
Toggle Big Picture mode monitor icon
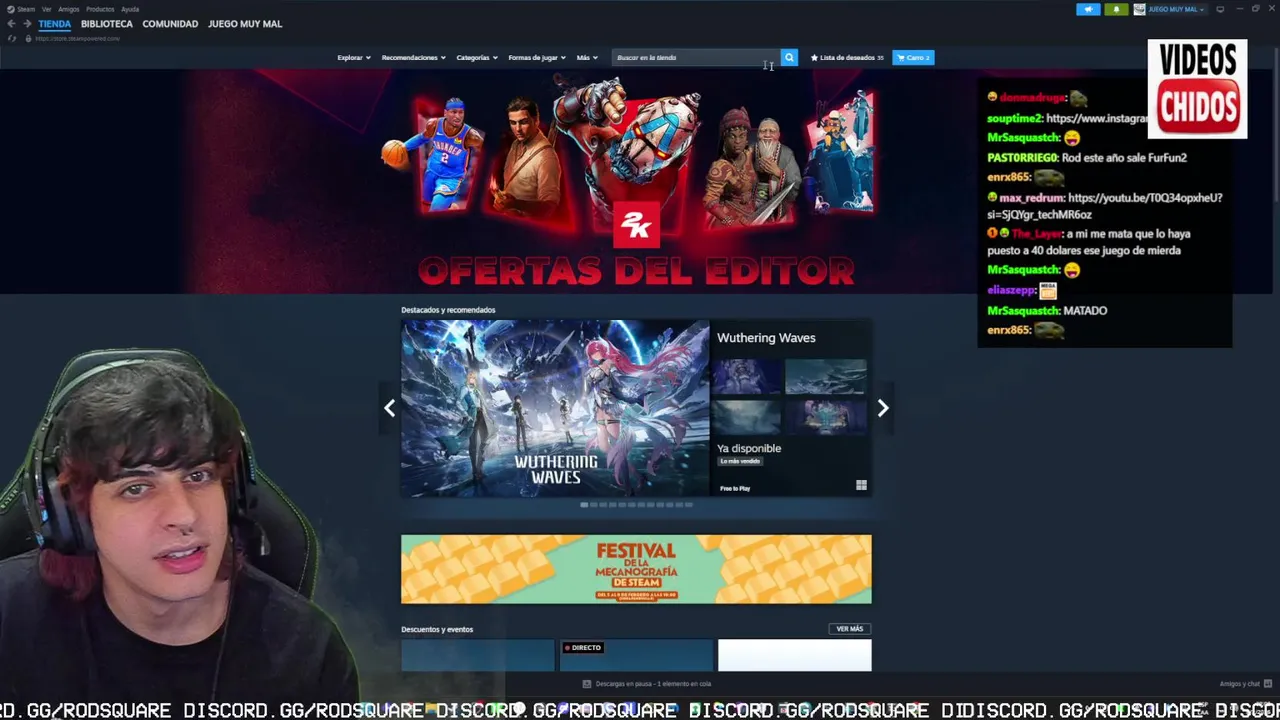(x=1220, y=9)
